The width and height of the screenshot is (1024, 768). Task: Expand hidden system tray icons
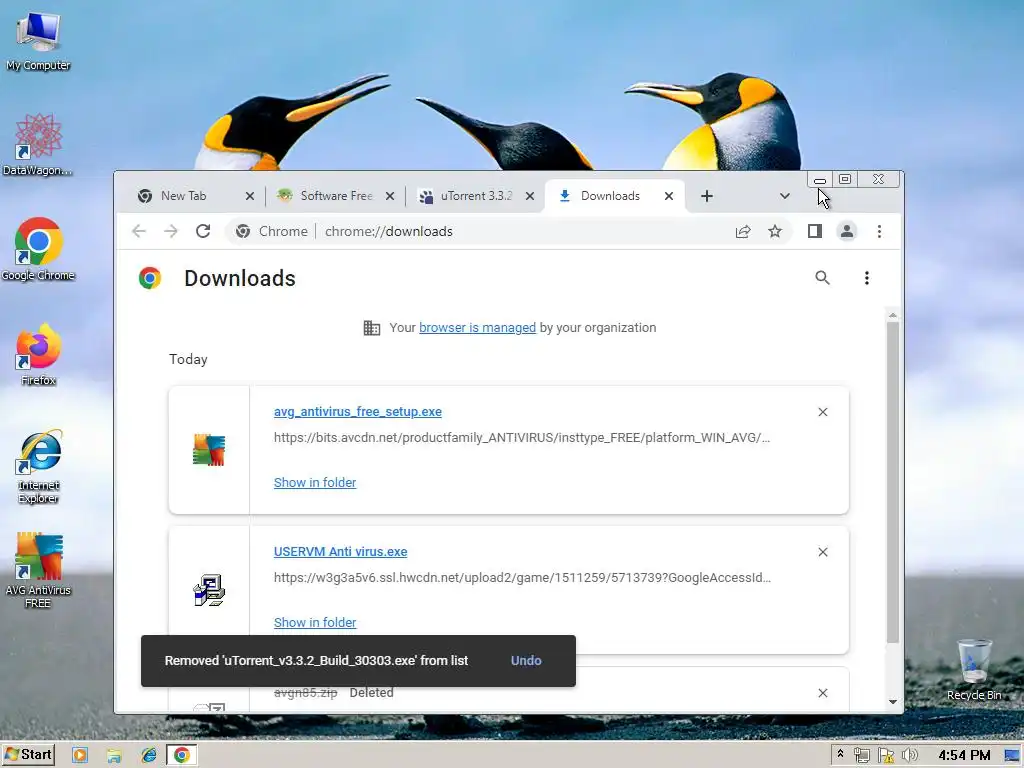pyautogui.click(x=840, y=755)
